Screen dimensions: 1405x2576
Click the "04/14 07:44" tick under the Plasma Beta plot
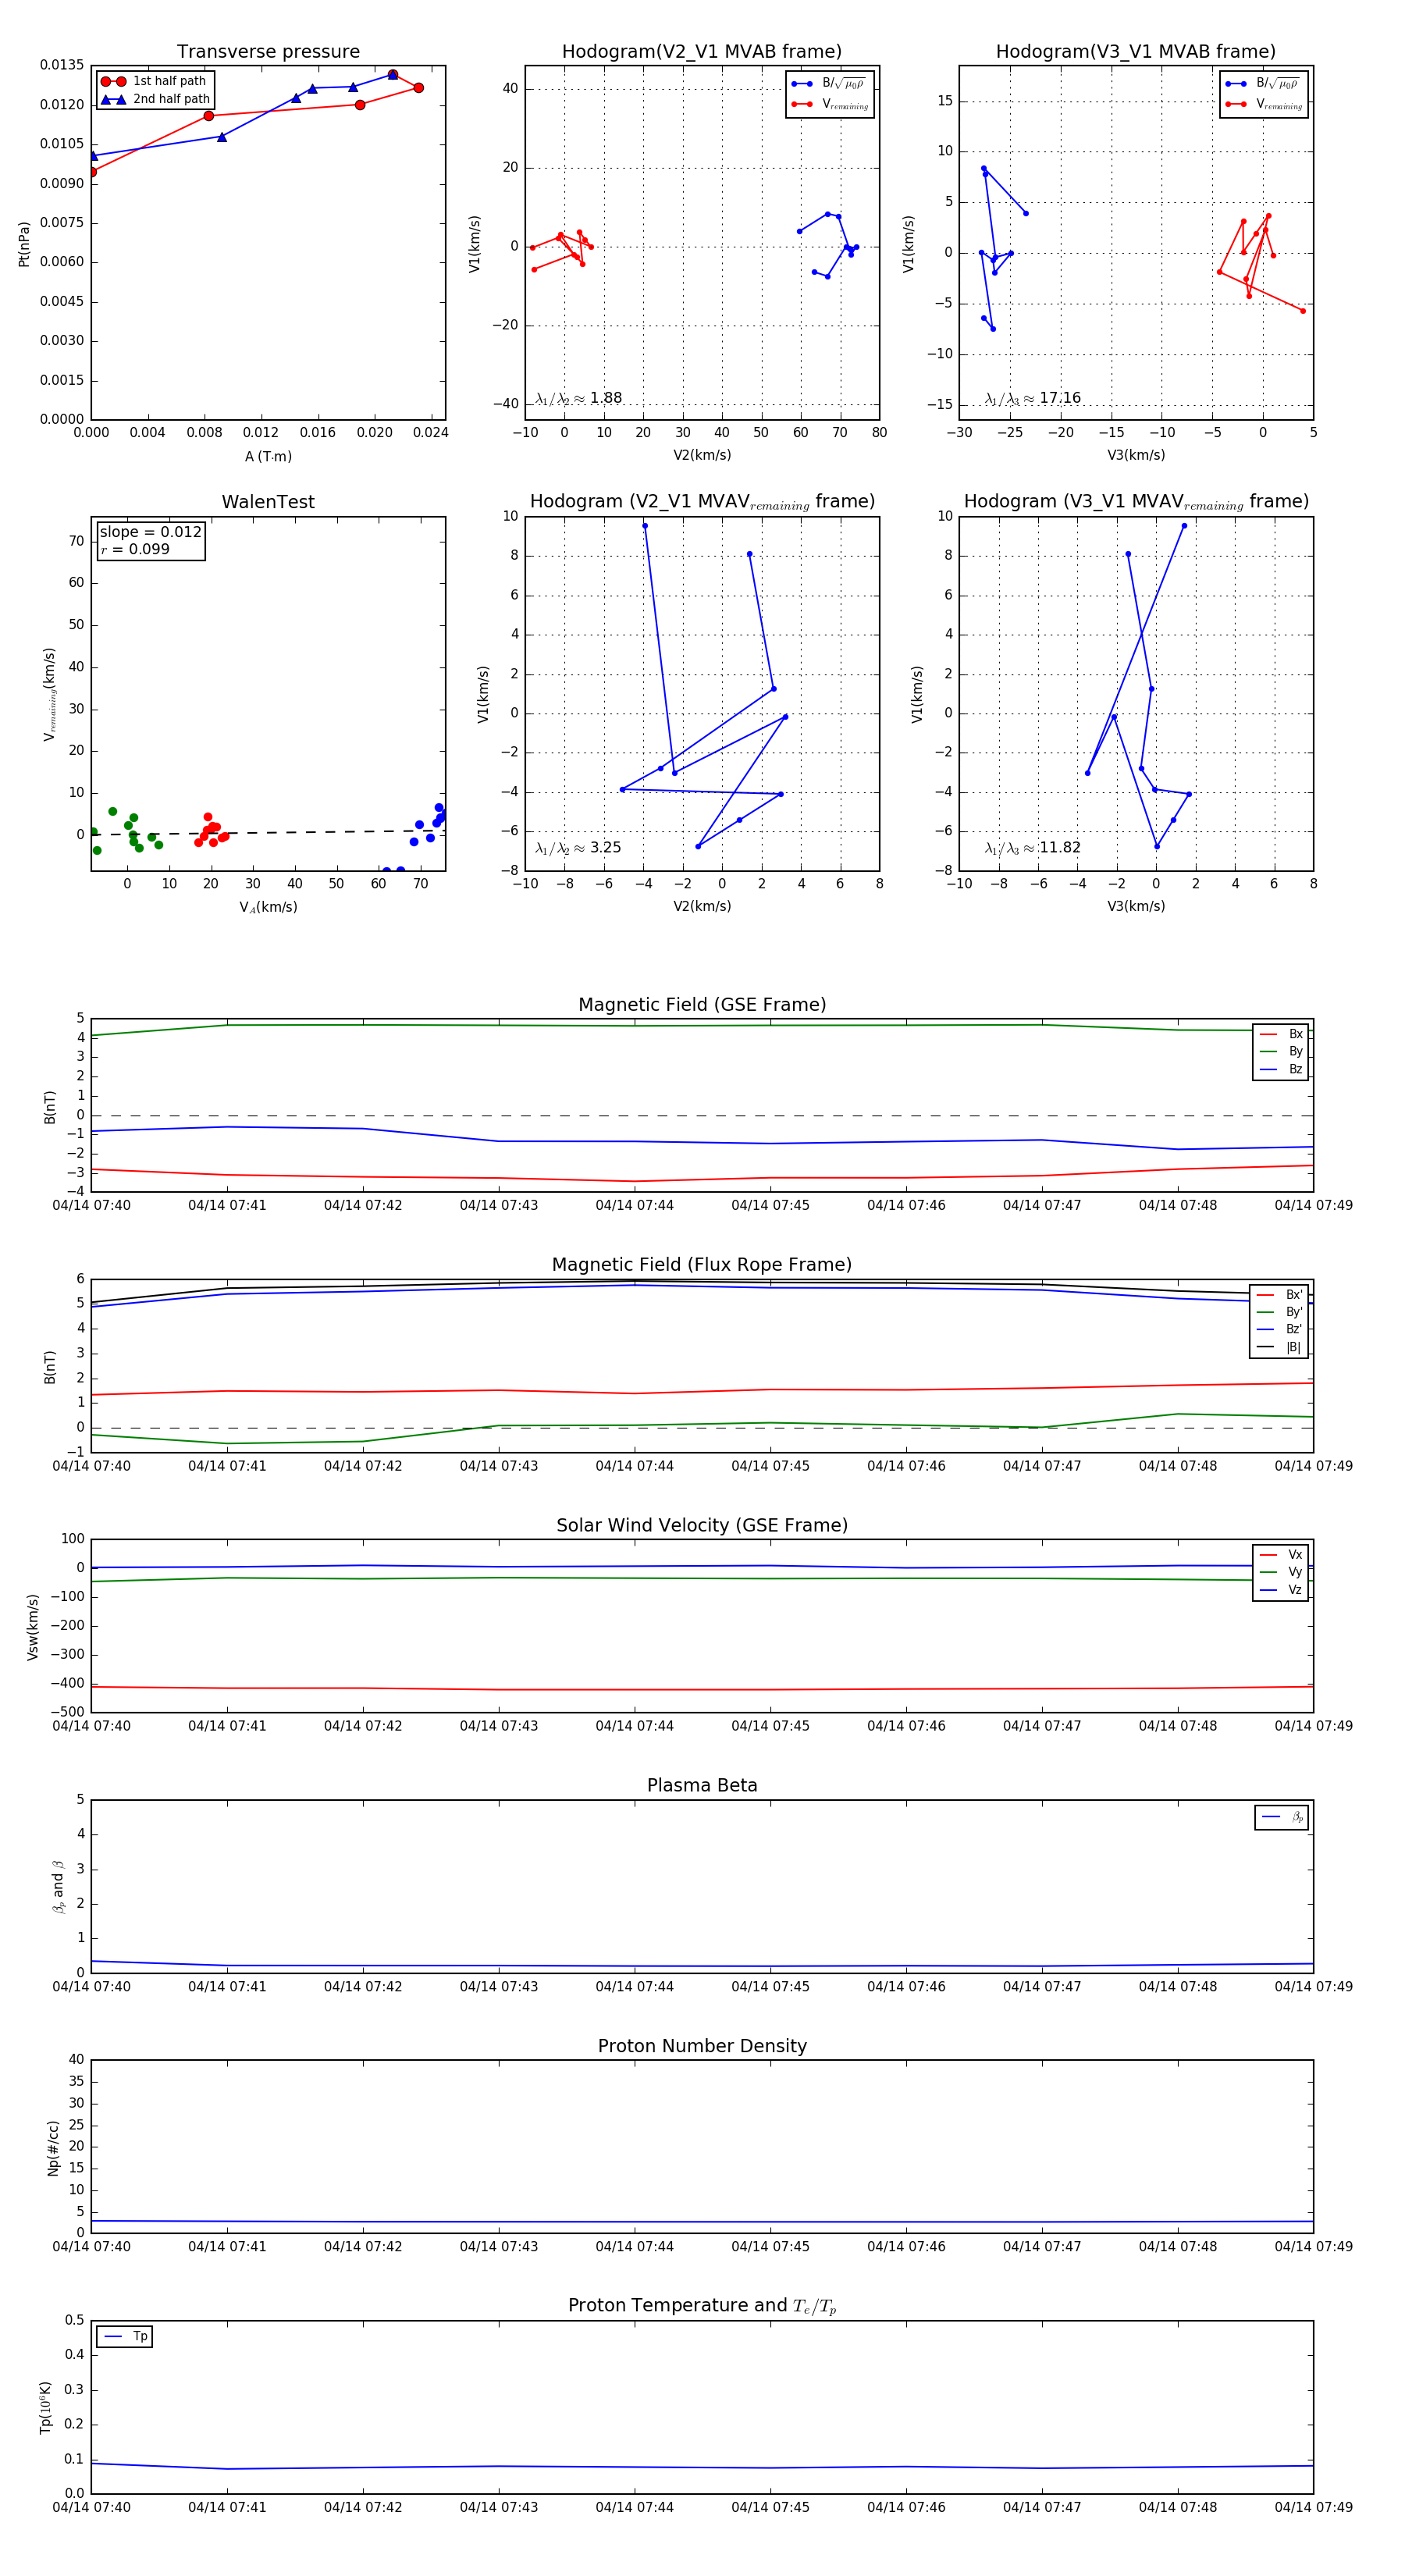634,1987
